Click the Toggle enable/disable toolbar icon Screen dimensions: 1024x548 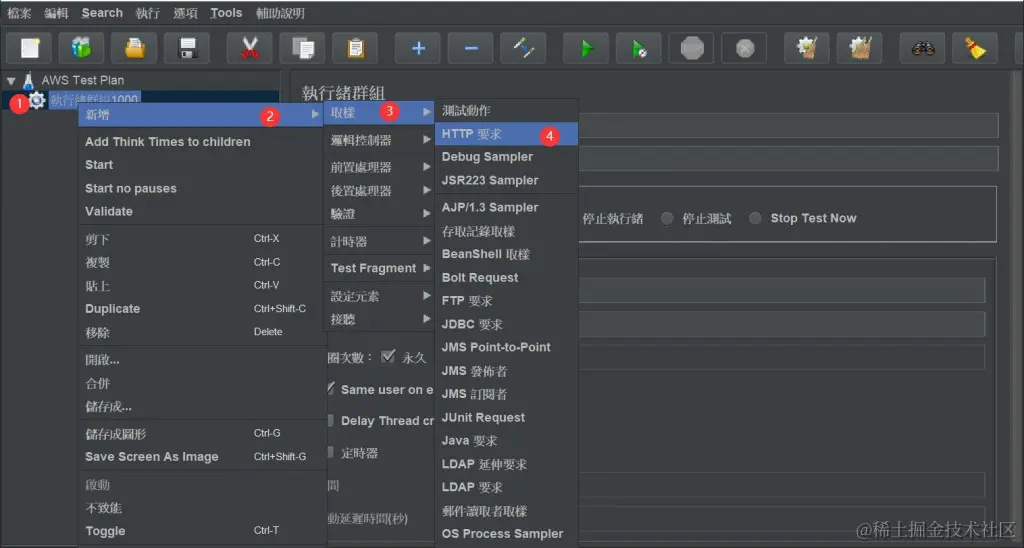pos(523,48)
